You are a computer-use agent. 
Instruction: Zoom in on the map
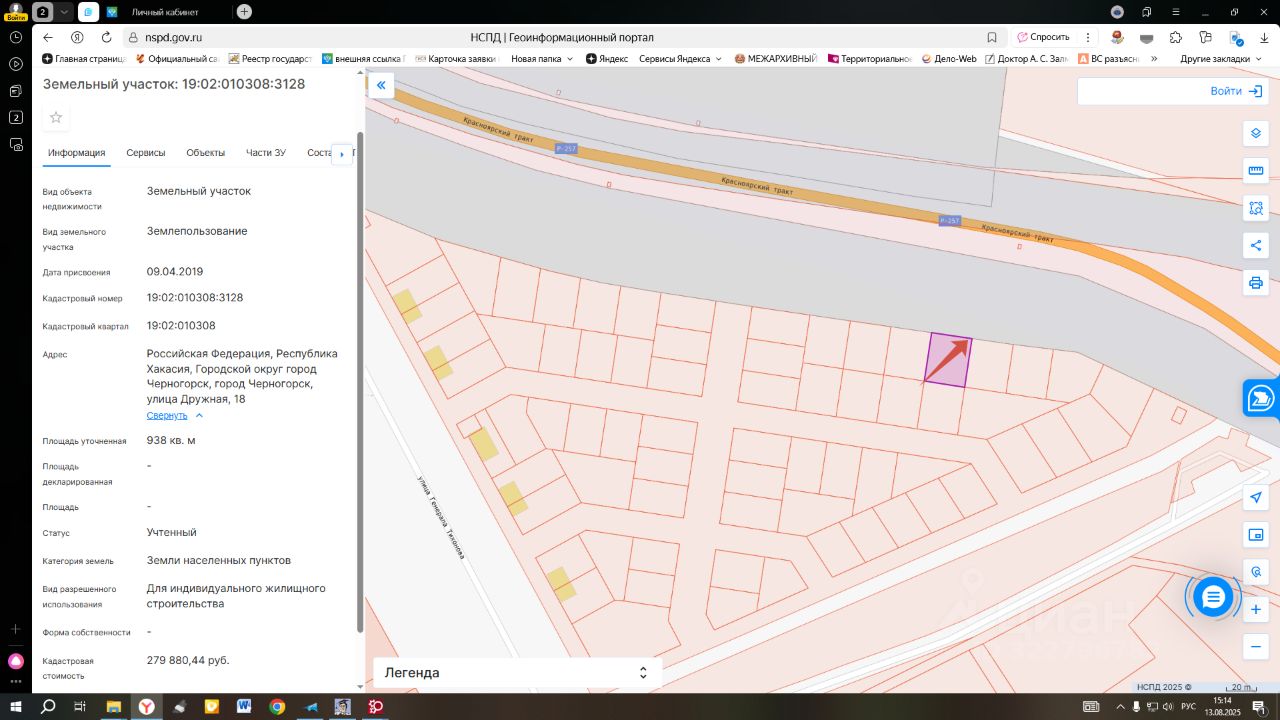pos(1256,609)
